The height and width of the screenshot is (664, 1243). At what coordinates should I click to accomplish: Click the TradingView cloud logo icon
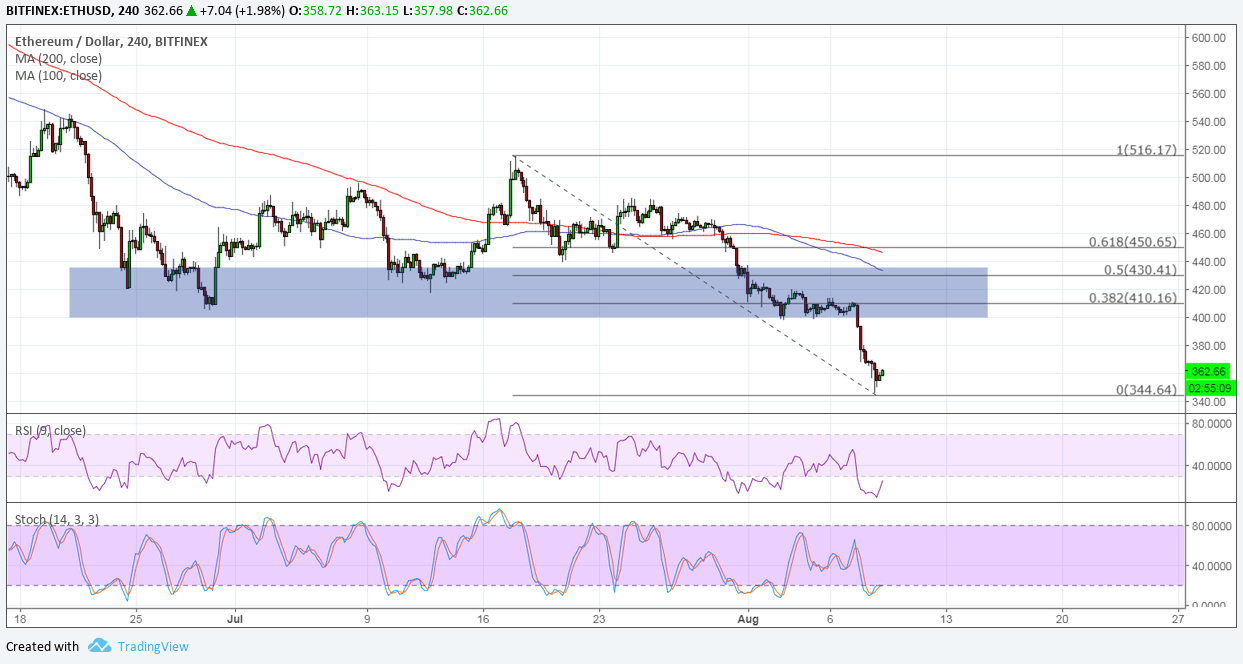[99, 646]
